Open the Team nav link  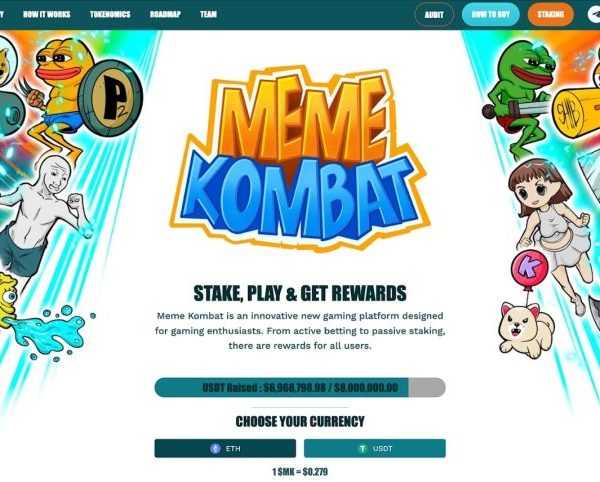(x=209, y=15)
